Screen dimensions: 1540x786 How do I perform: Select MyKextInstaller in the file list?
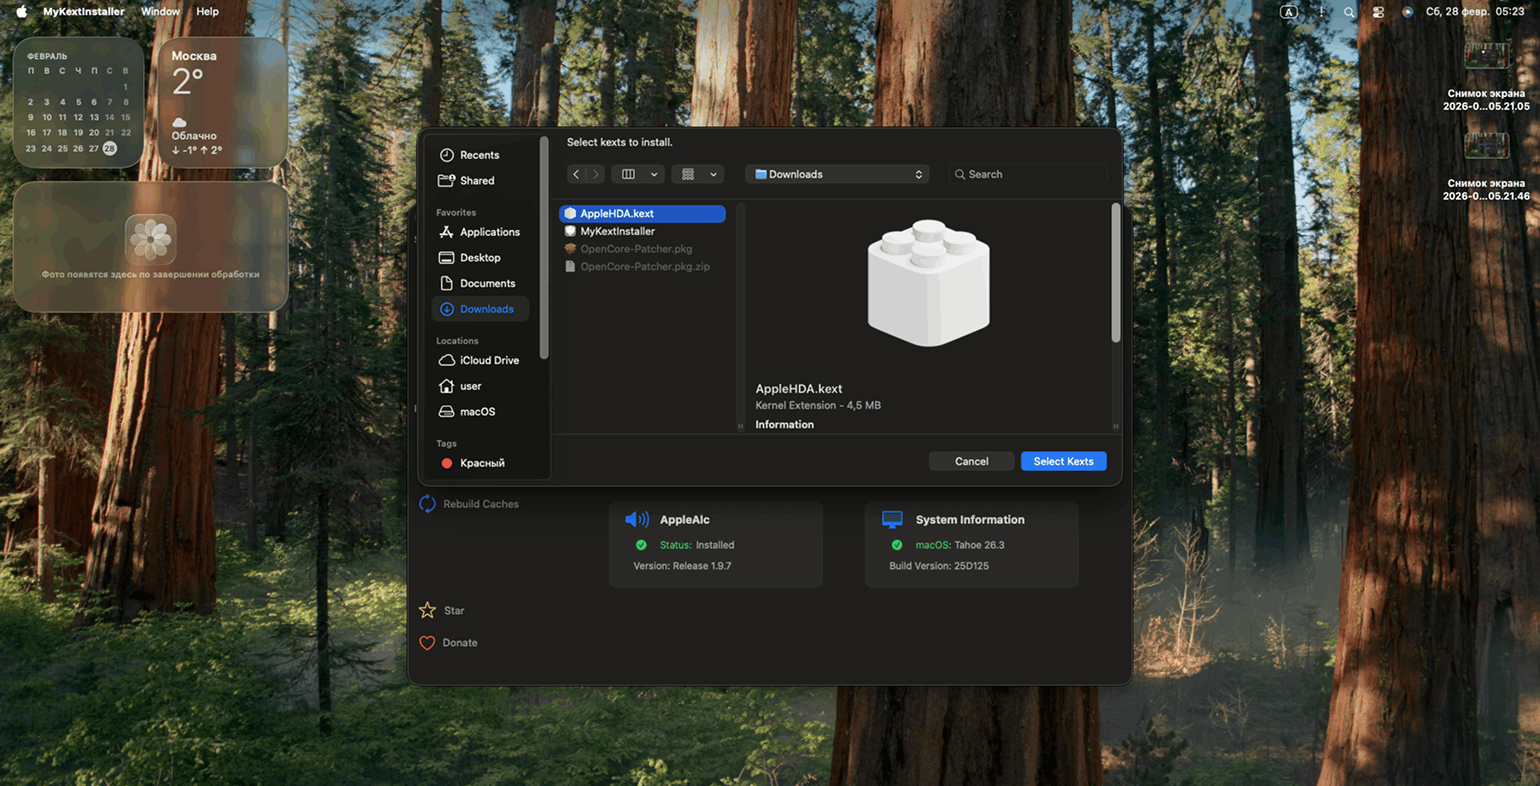(642, 231)
